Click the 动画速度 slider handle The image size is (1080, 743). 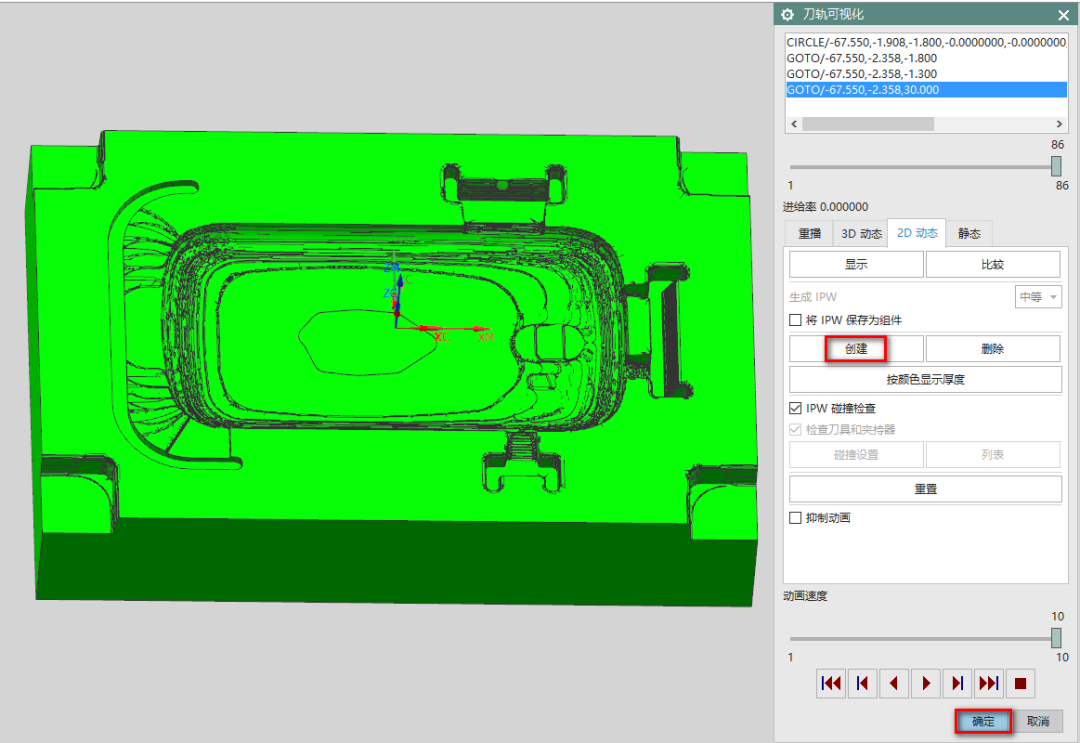pyautogui.click(x=1056, y=638)
